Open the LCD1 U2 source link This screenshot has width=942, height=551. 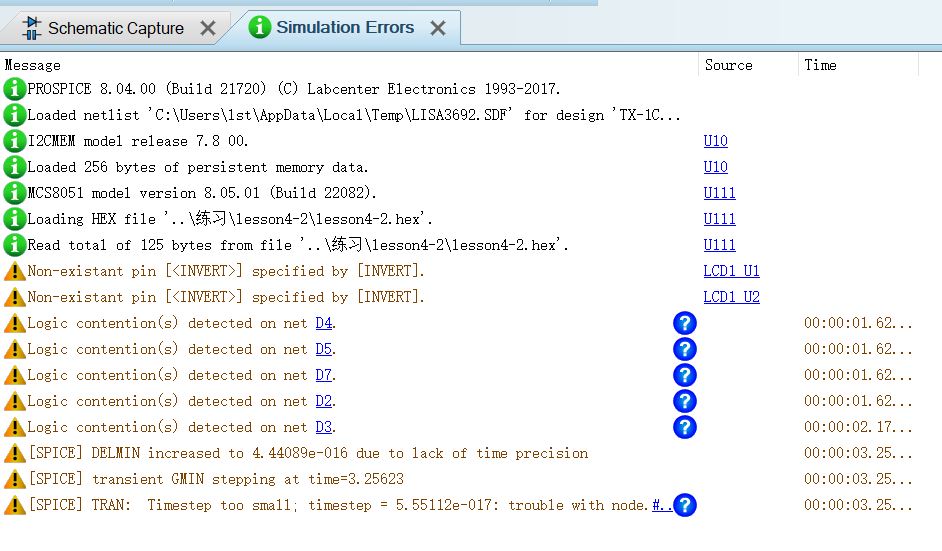[x=731, y=297]
